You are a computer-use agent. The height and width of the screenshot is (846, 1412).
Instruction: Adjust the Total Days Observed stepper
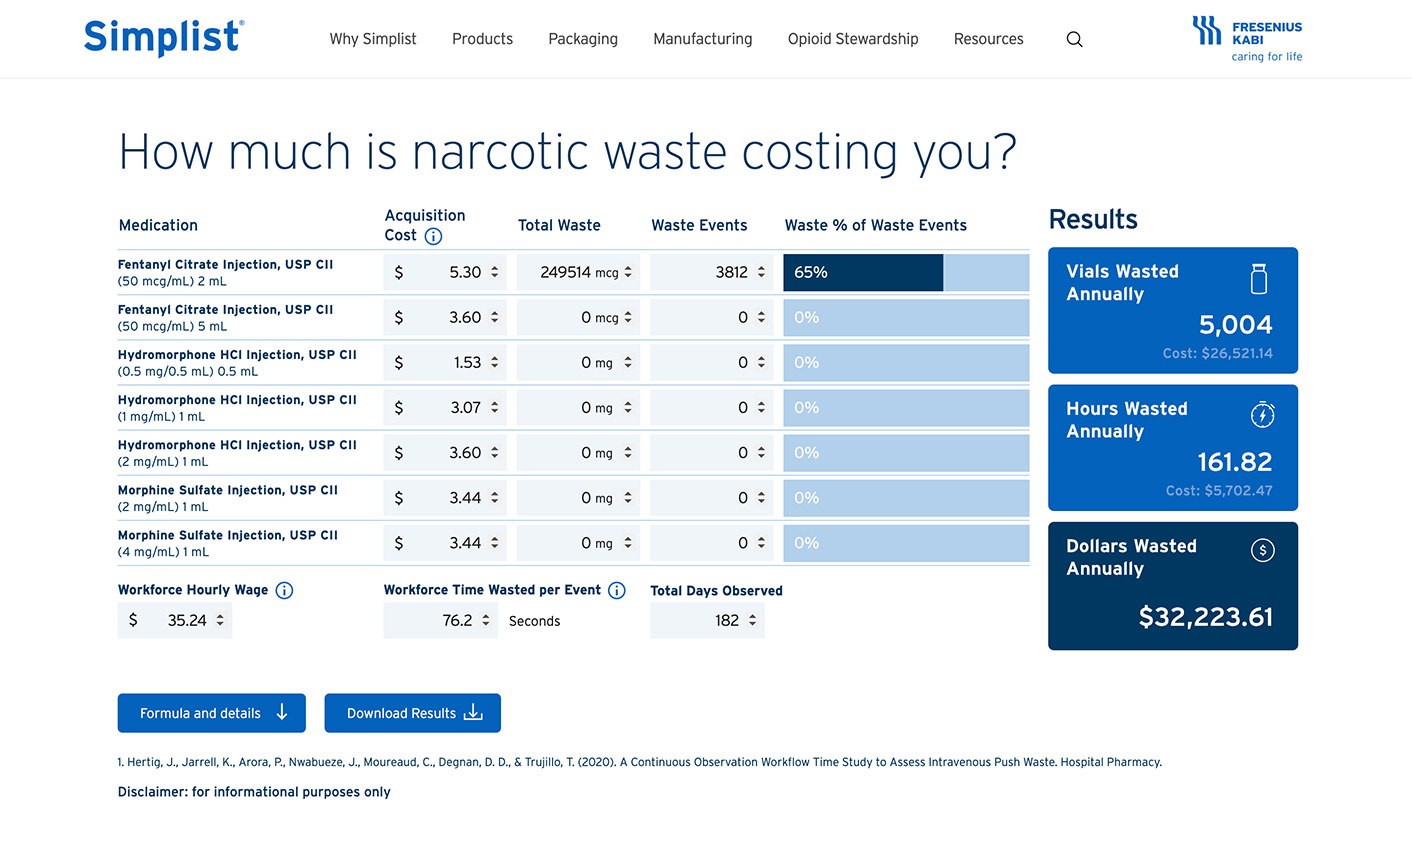point(752,620)
